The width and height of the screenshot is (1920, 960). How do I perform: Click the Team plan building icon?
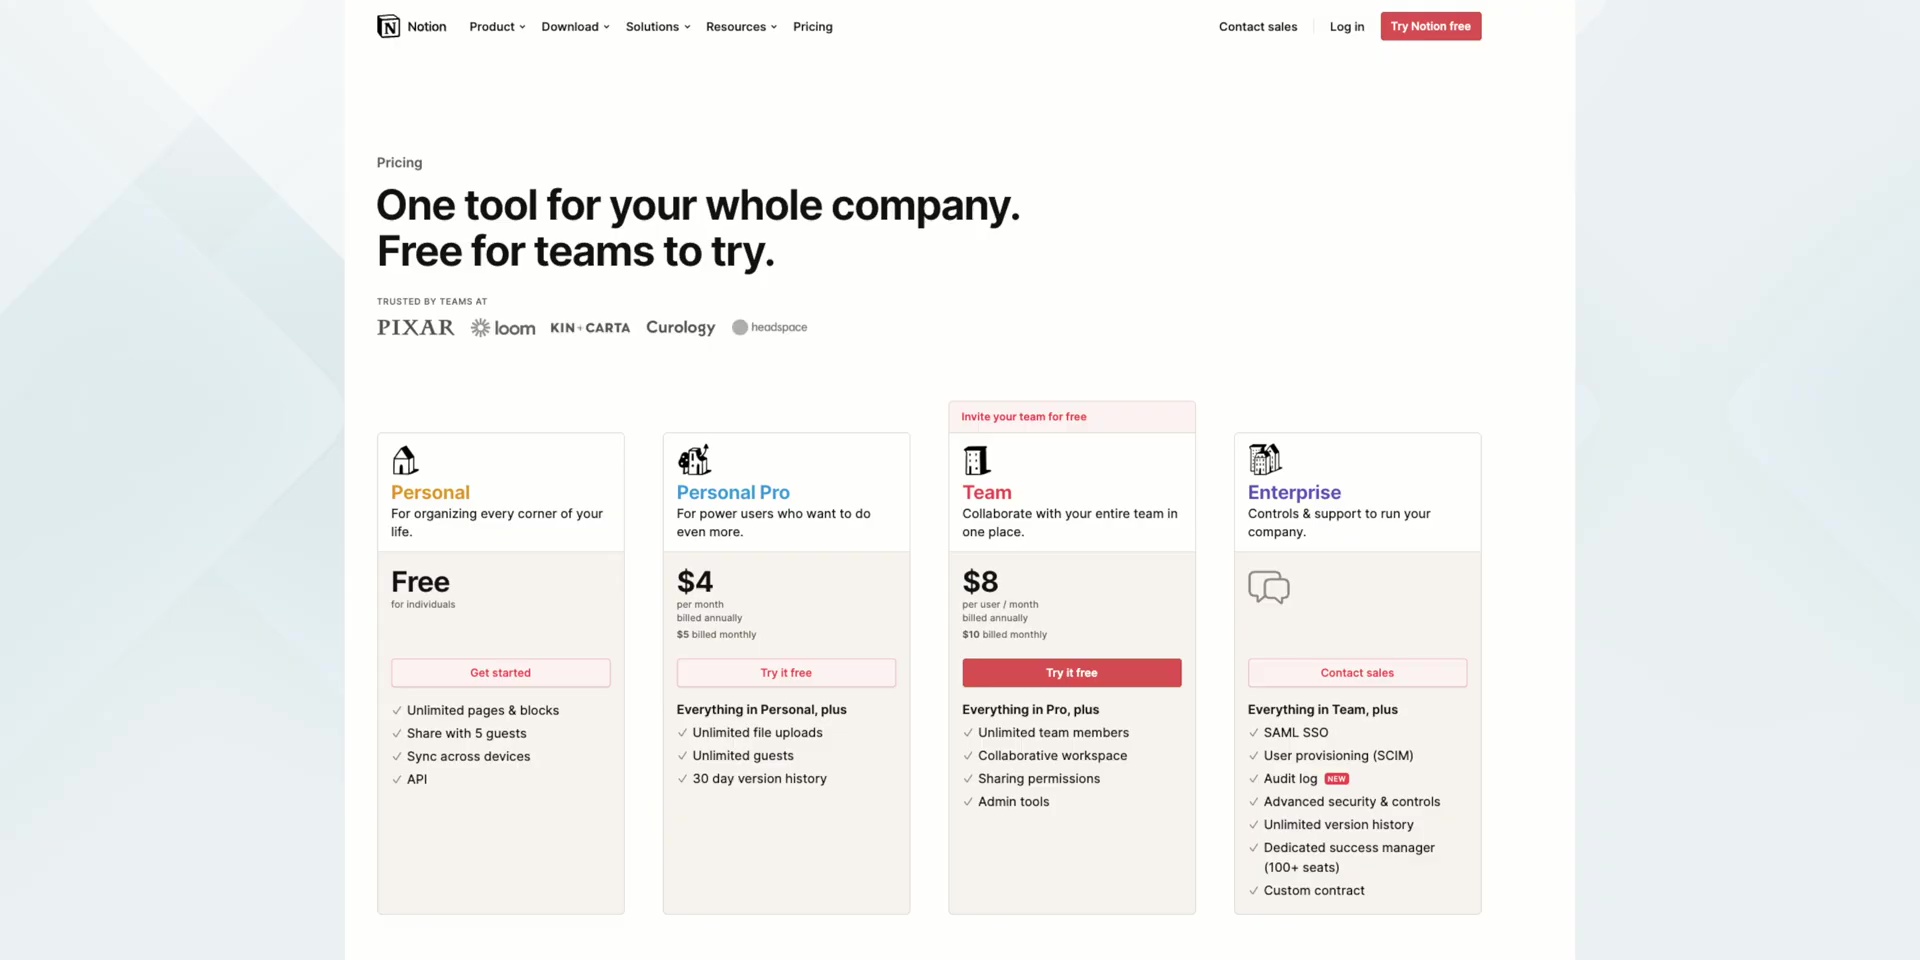pyautogui.click(x=976, y=460)
